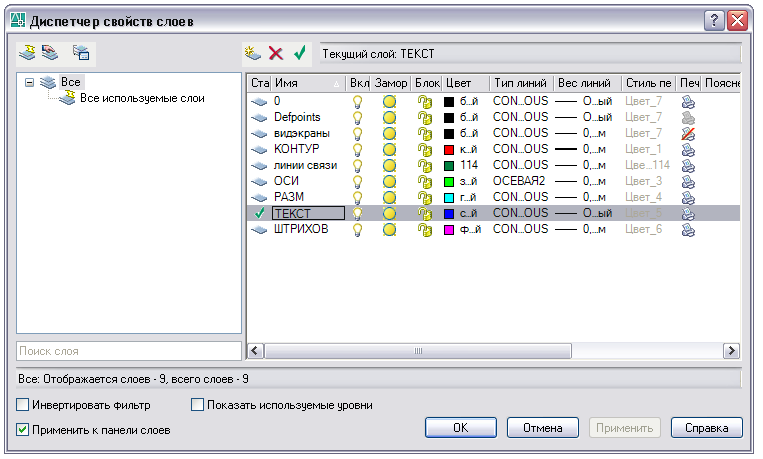Select Все используемые слои filter
763x459 pixels.
tap(142, 98)
